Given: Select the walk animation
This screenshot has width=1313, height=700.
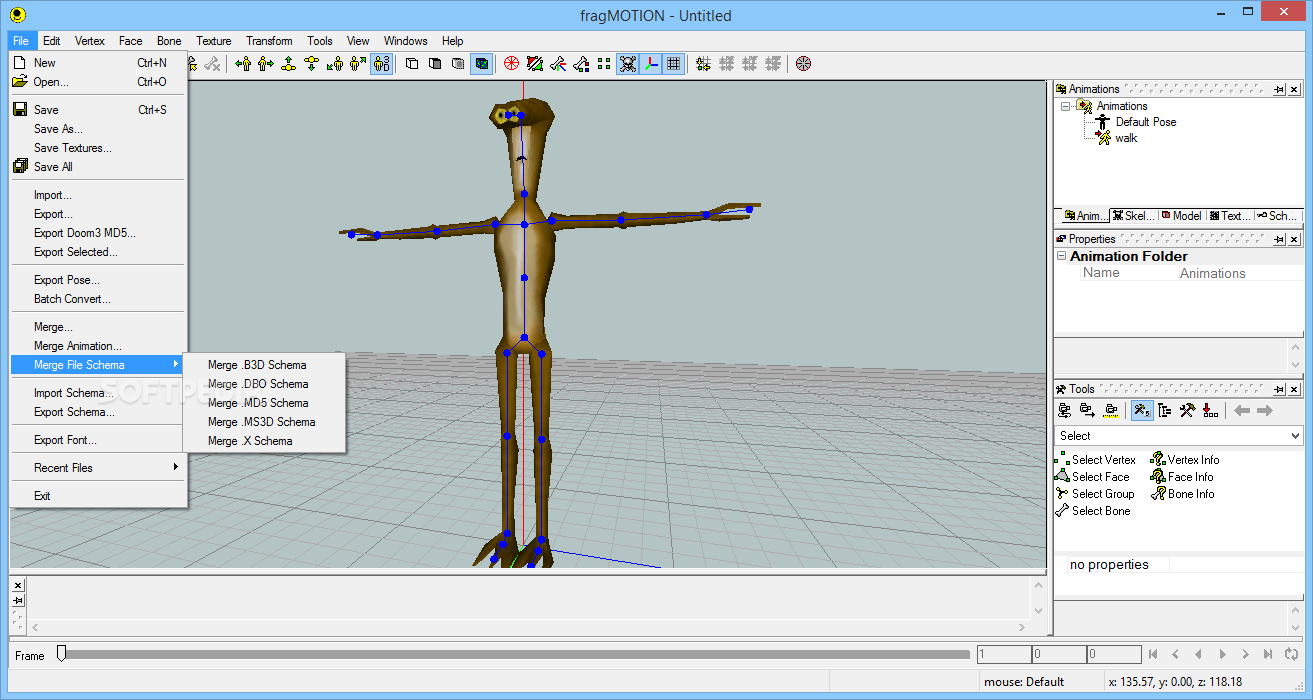Looking at the screenshot, I should pyautogui.click(x=1126, y=138).
